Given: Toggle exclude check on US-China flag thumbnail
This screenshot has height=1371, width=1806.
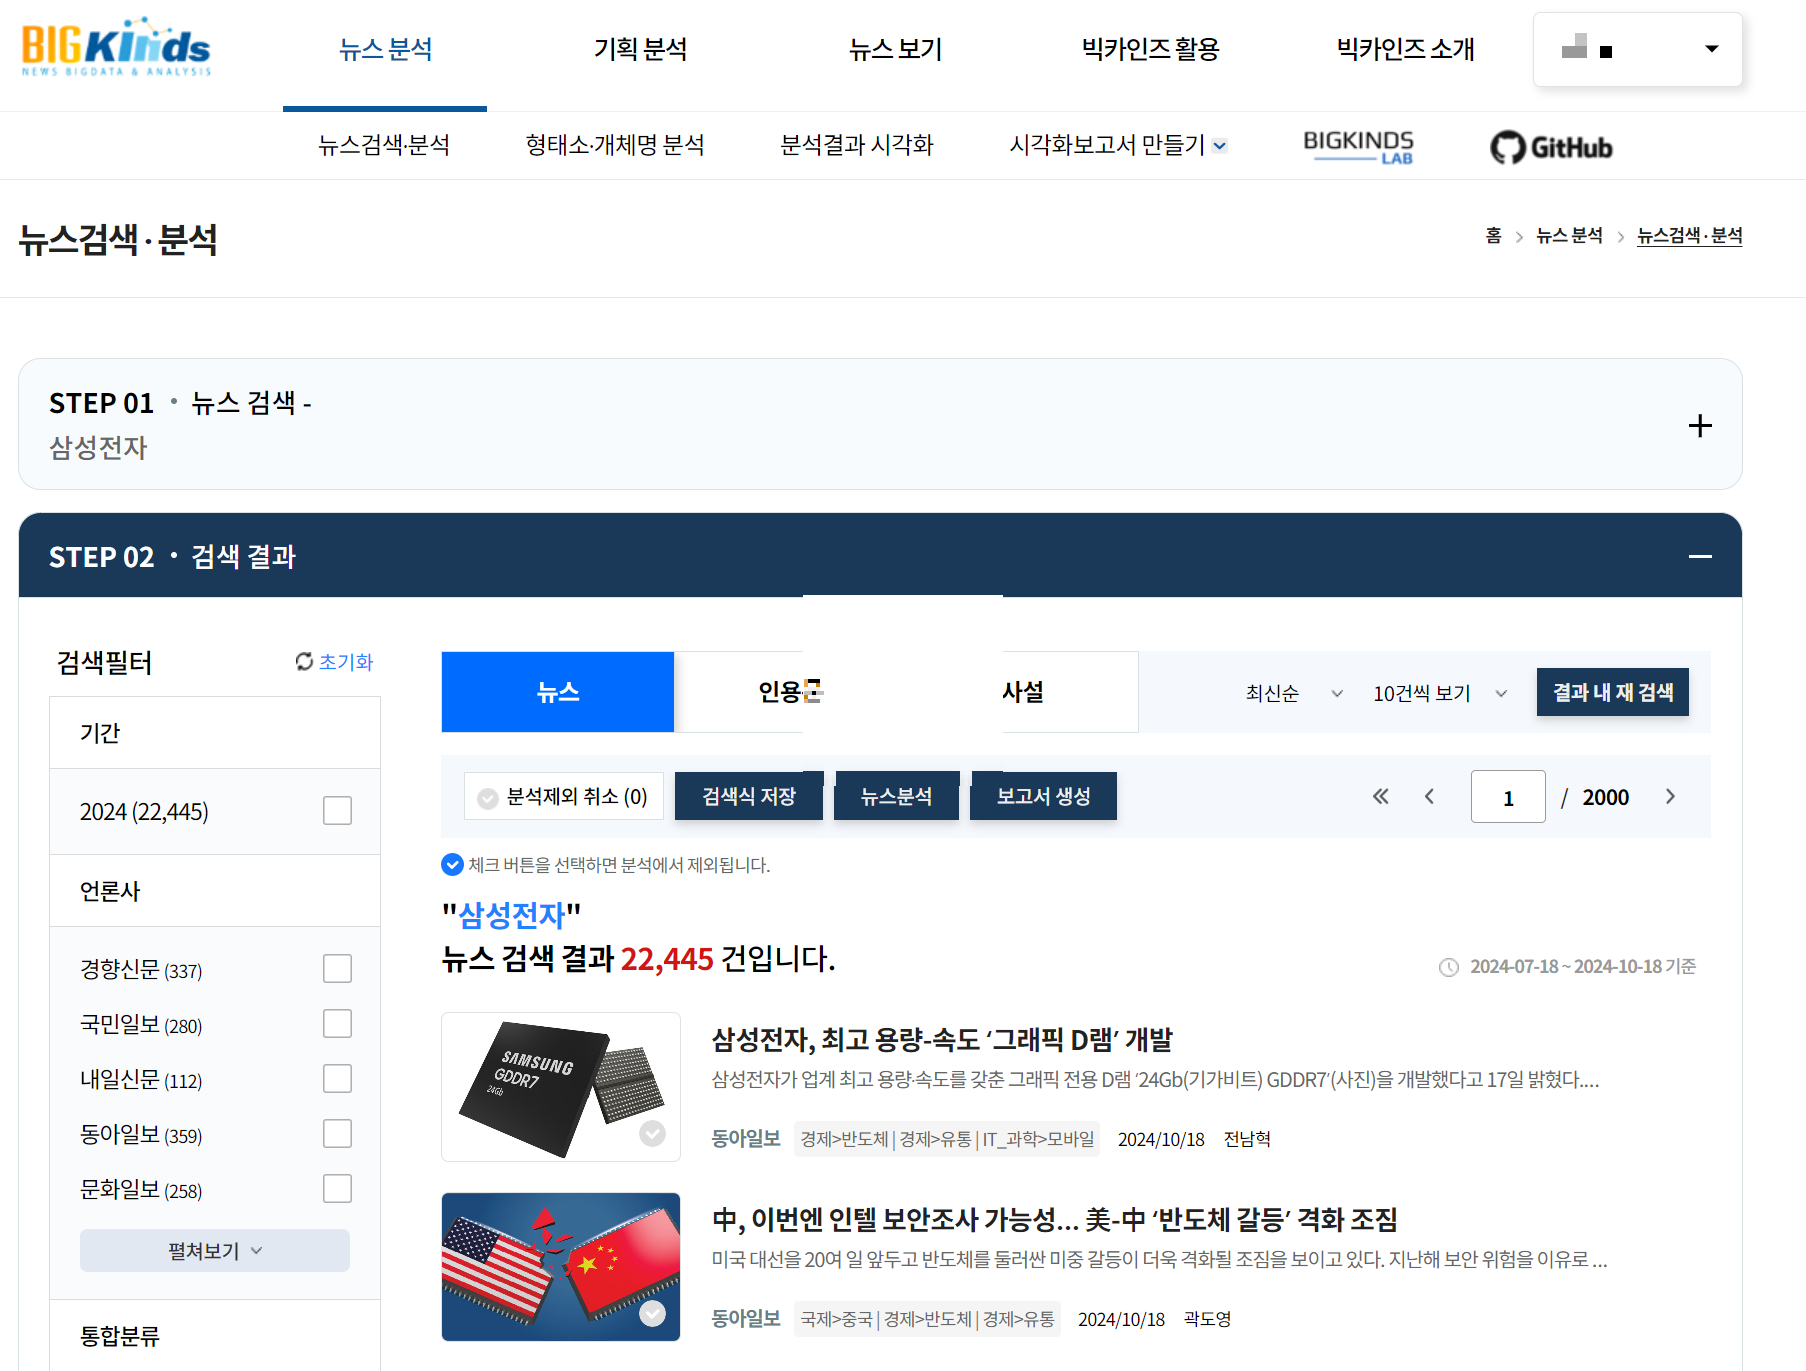Looking at the screenshot, I should (653, 1313).
